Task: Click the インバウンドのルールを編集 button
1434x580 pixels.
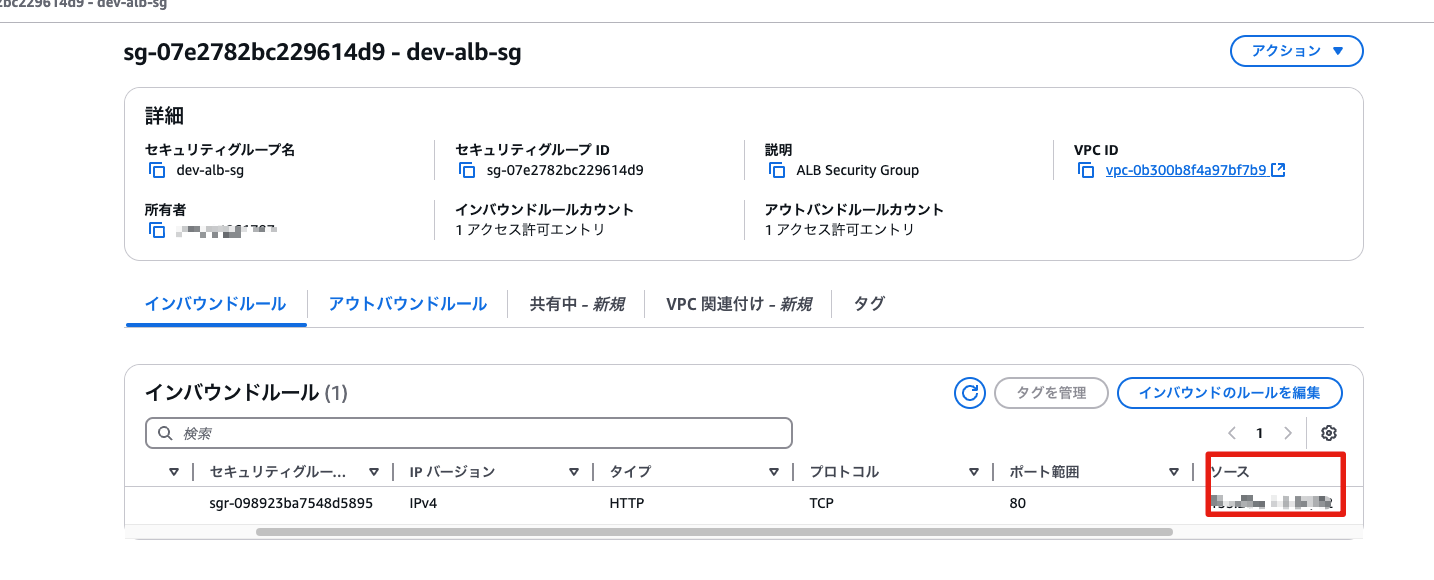Action: [1229, 393]
